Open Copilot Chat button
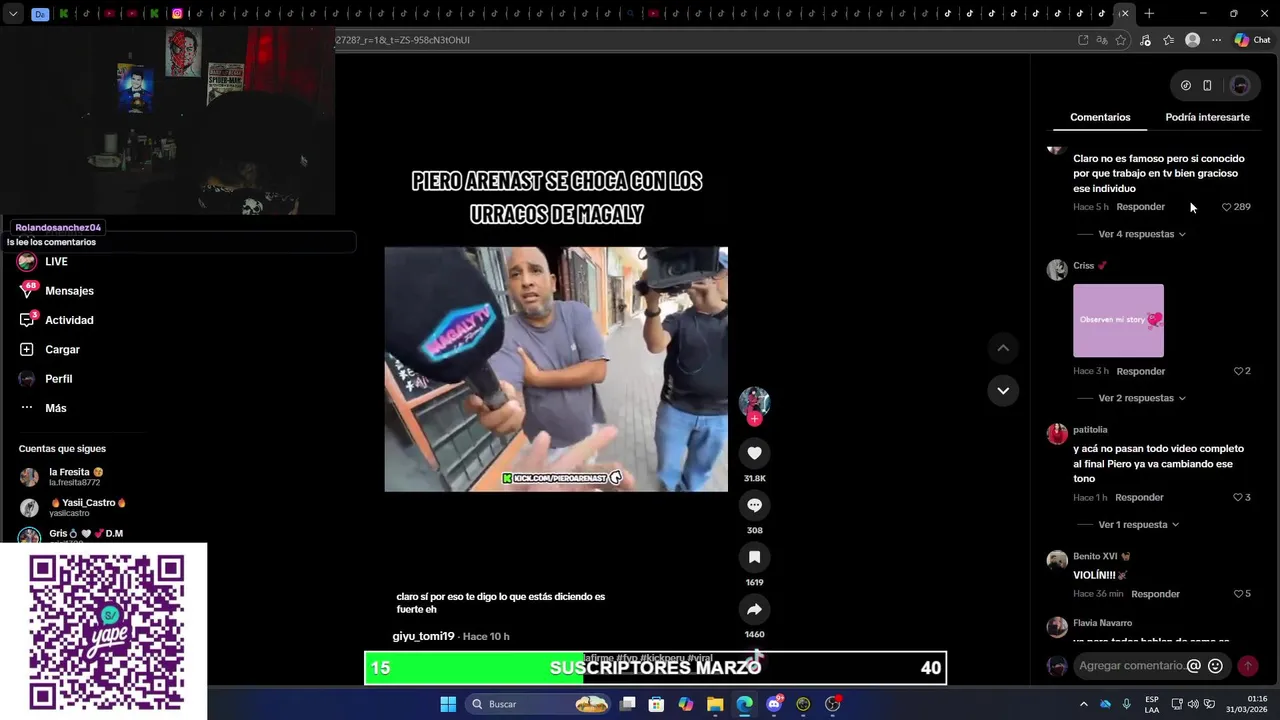 [x=1252, y=40]
